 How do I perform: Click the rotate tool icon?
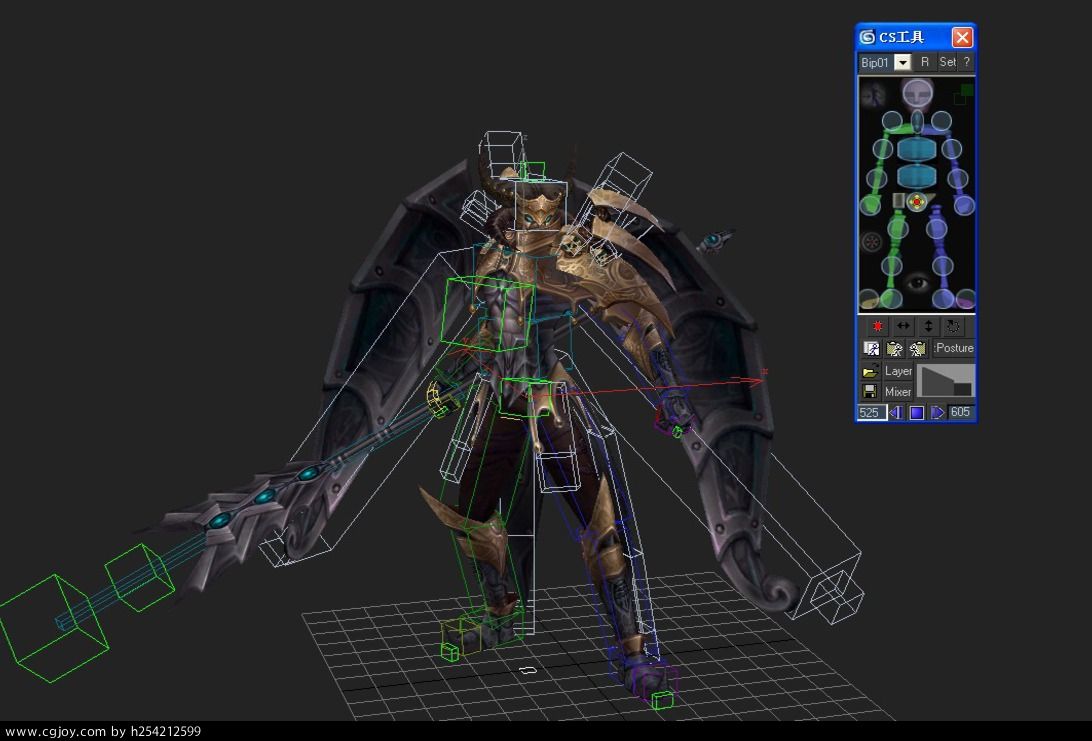pyautogui.click(x=953, y=326)
